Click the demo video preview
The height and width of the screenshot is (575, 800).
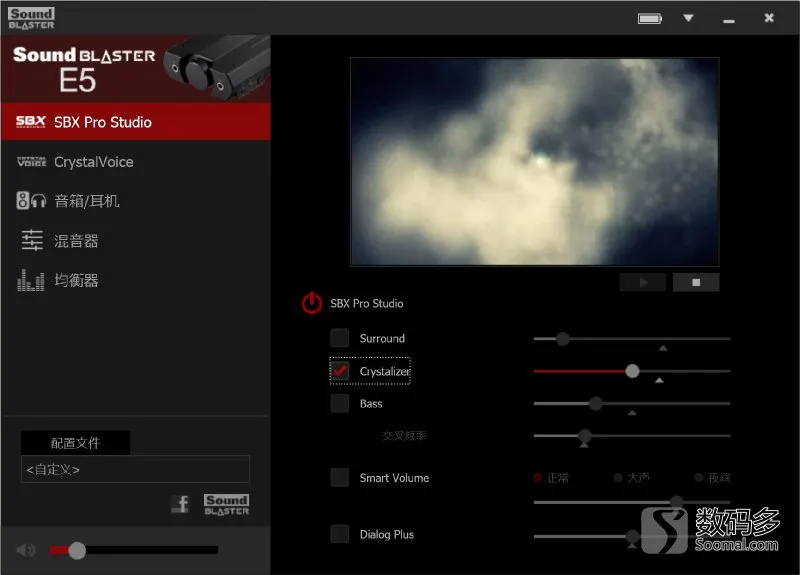(x=535, y=162)
